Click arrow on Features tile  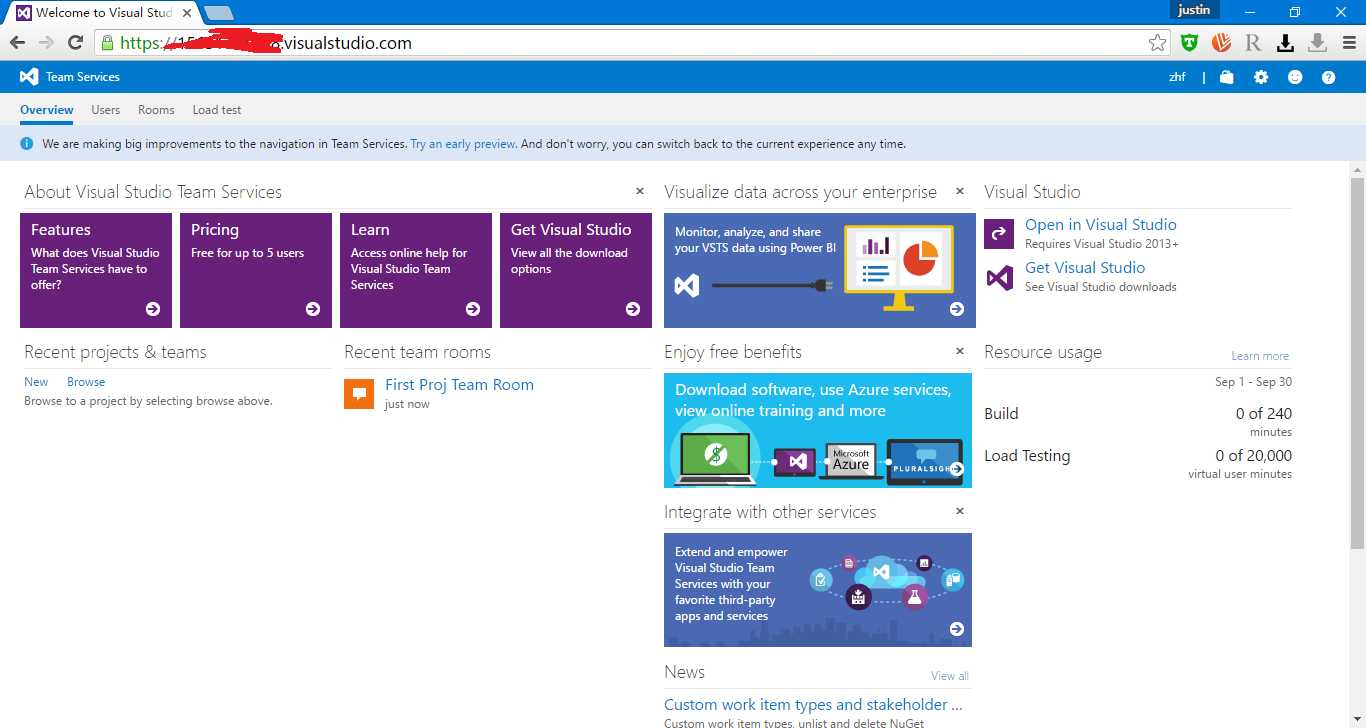[153, 309]
